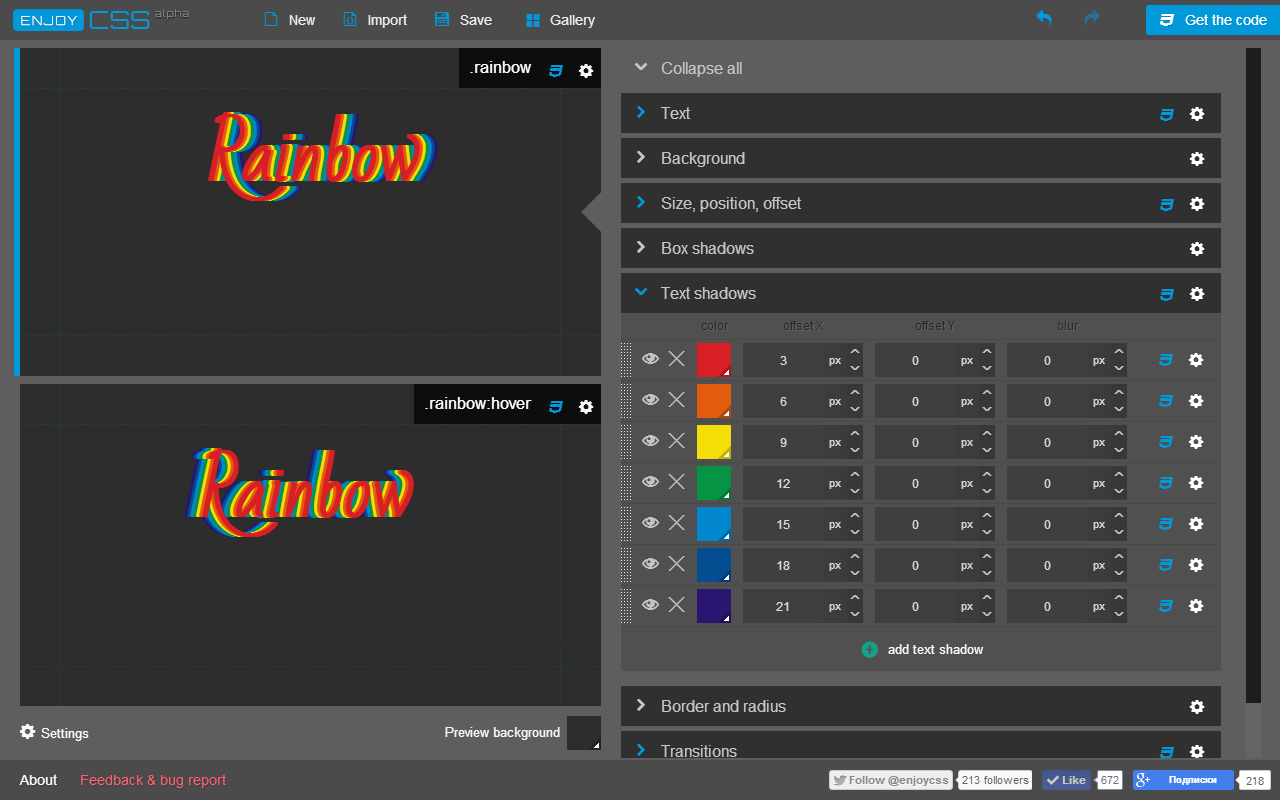Open the purple color swatch of last shadow

[714, 606]
